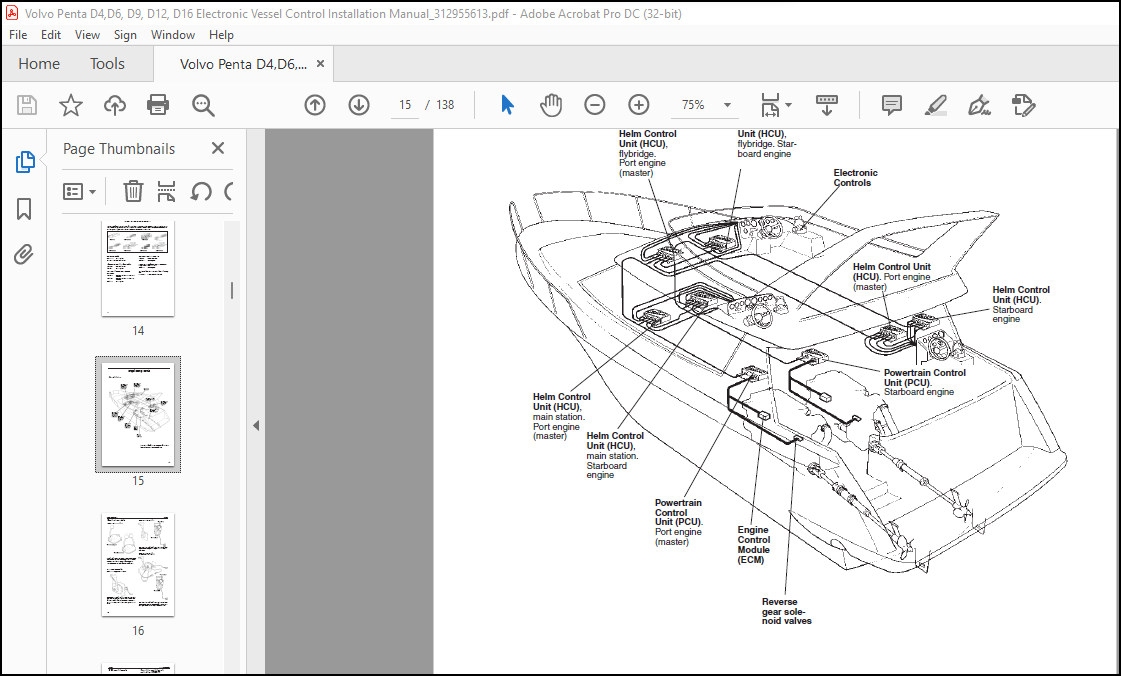Delete selected pages with trash icon
1121x676 pixels.
coord(133,192)
